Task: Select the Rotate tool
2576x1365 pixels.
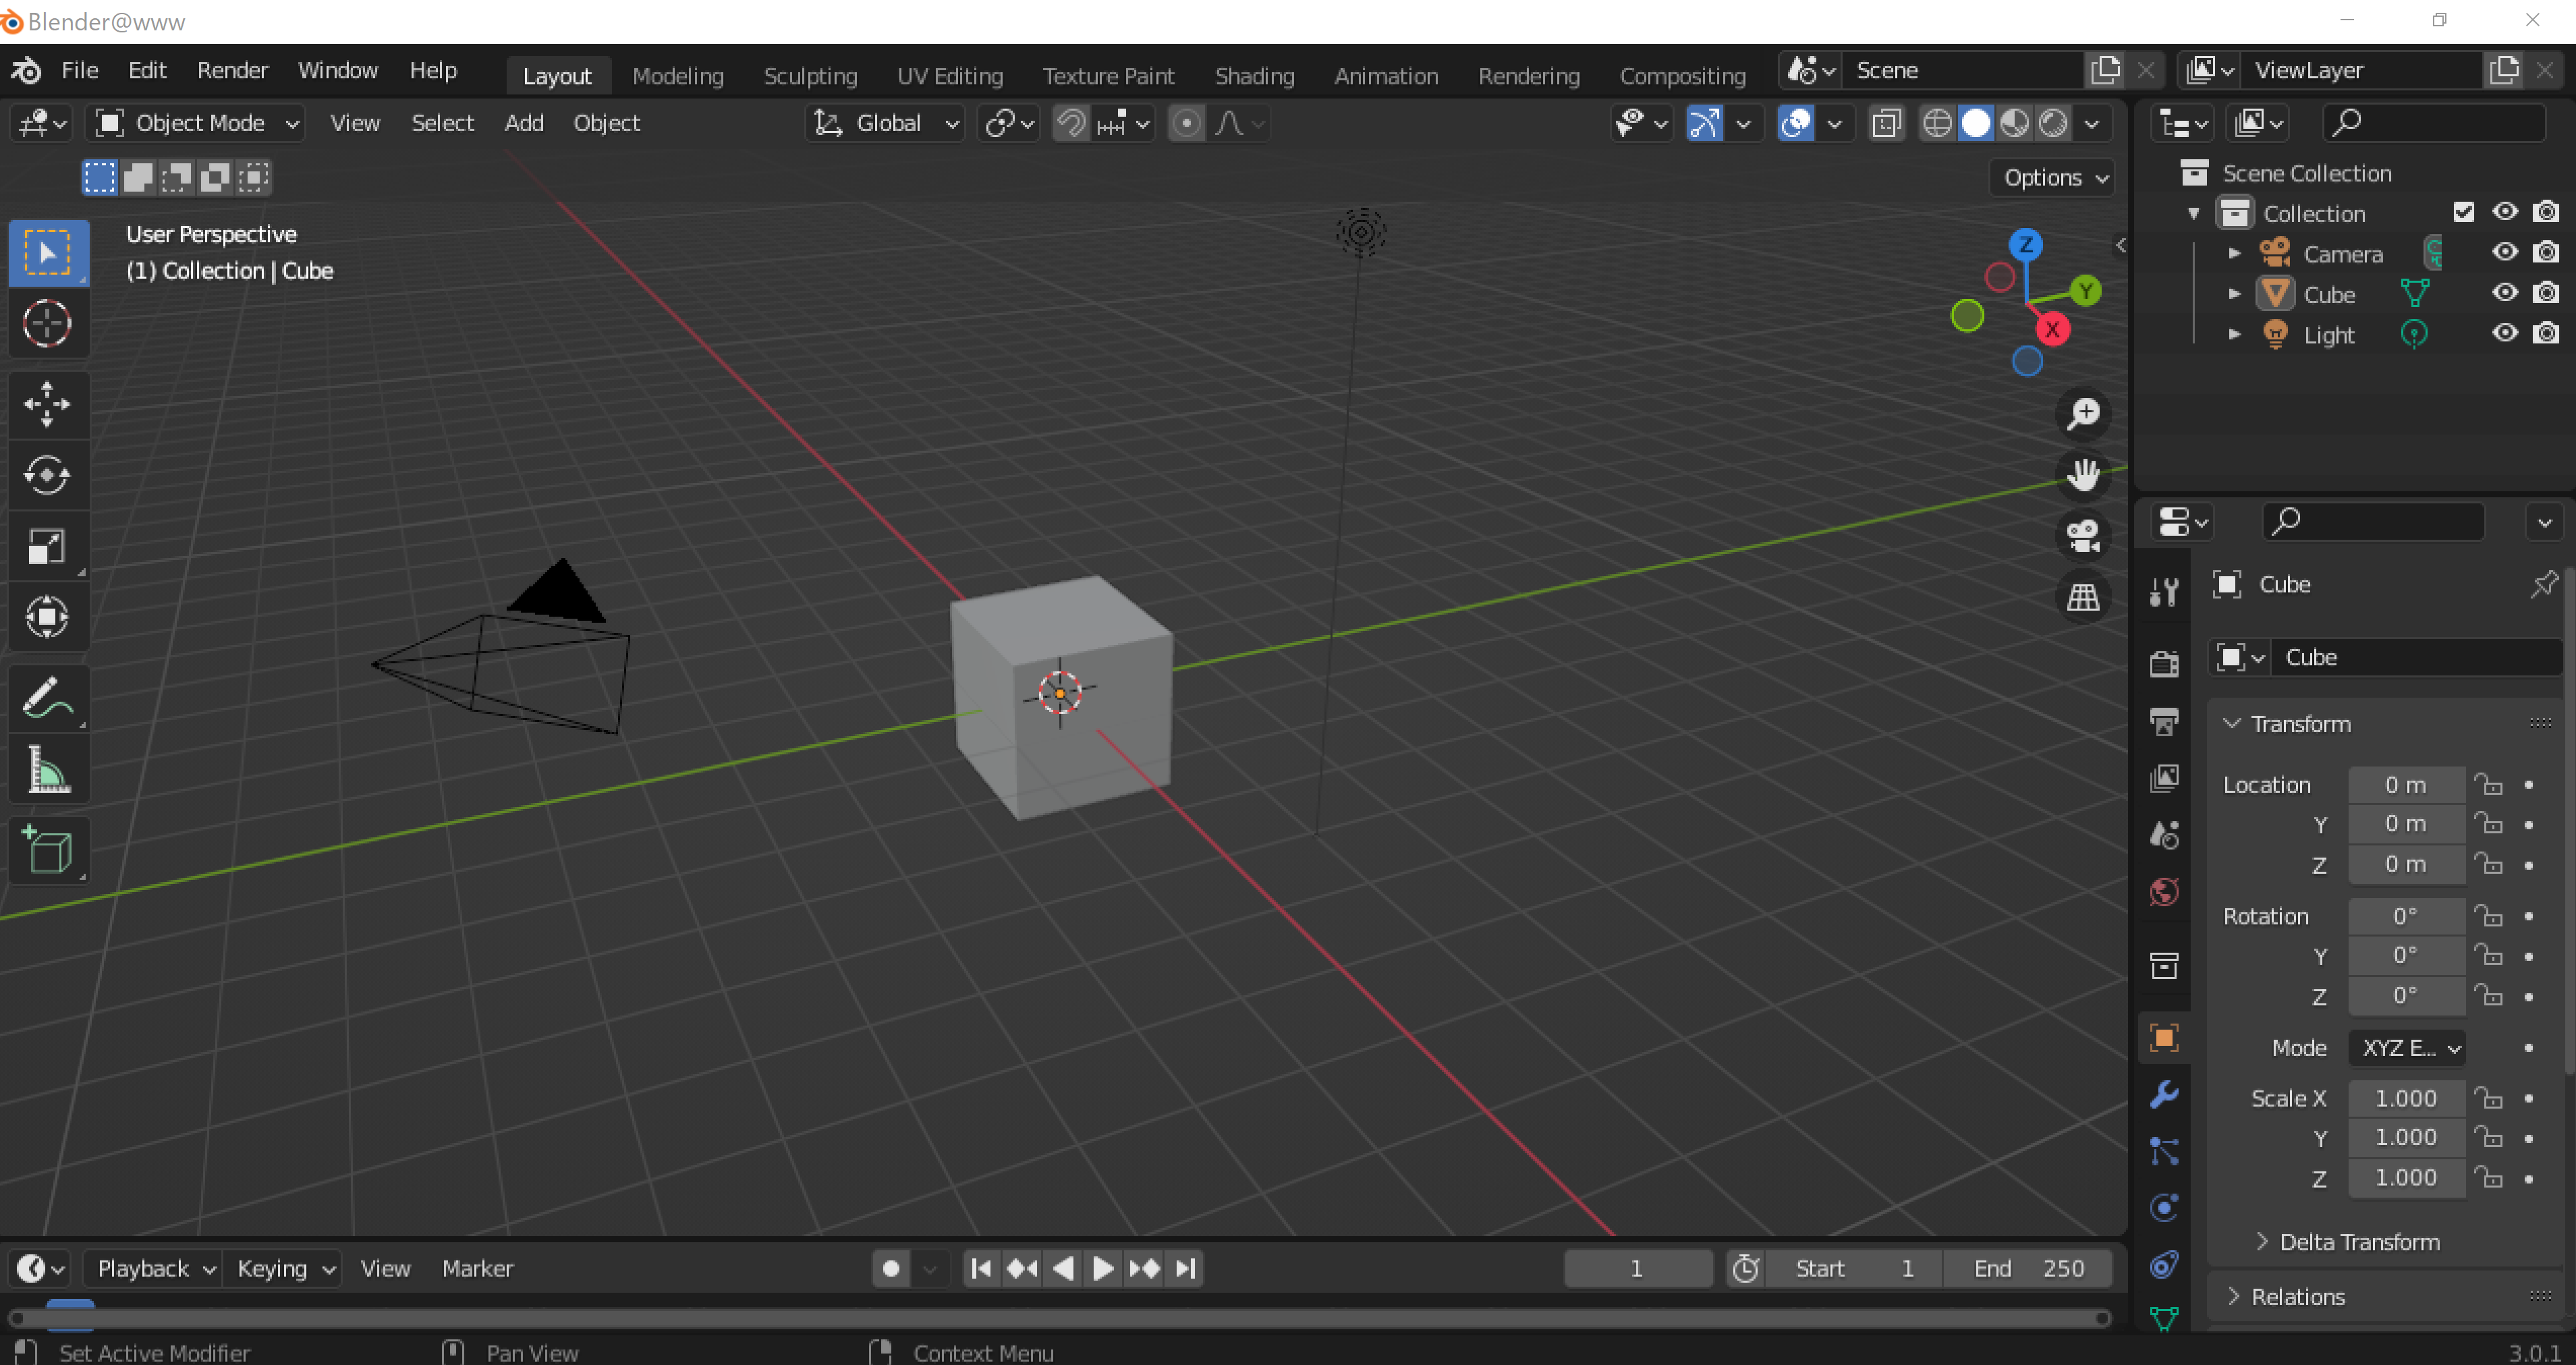Action: coord(47,475)
